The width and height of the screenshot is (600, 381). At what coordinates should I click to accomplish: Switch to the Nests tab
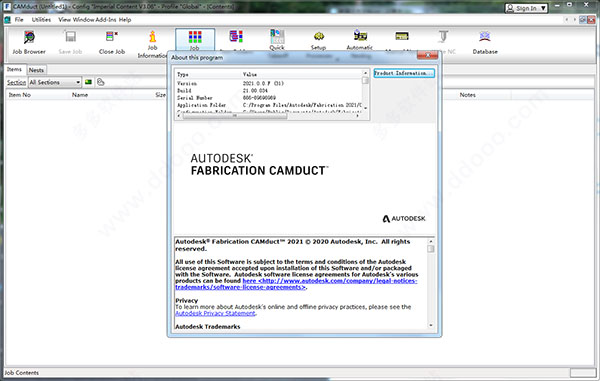tap(36, 70)
